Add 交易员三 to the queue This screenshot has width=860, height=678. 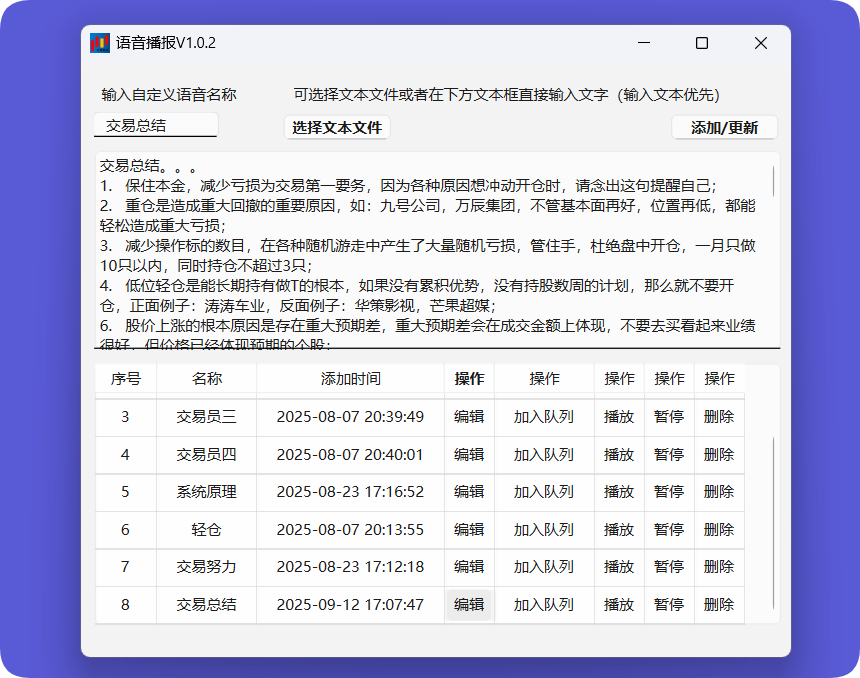coord(544,417)
